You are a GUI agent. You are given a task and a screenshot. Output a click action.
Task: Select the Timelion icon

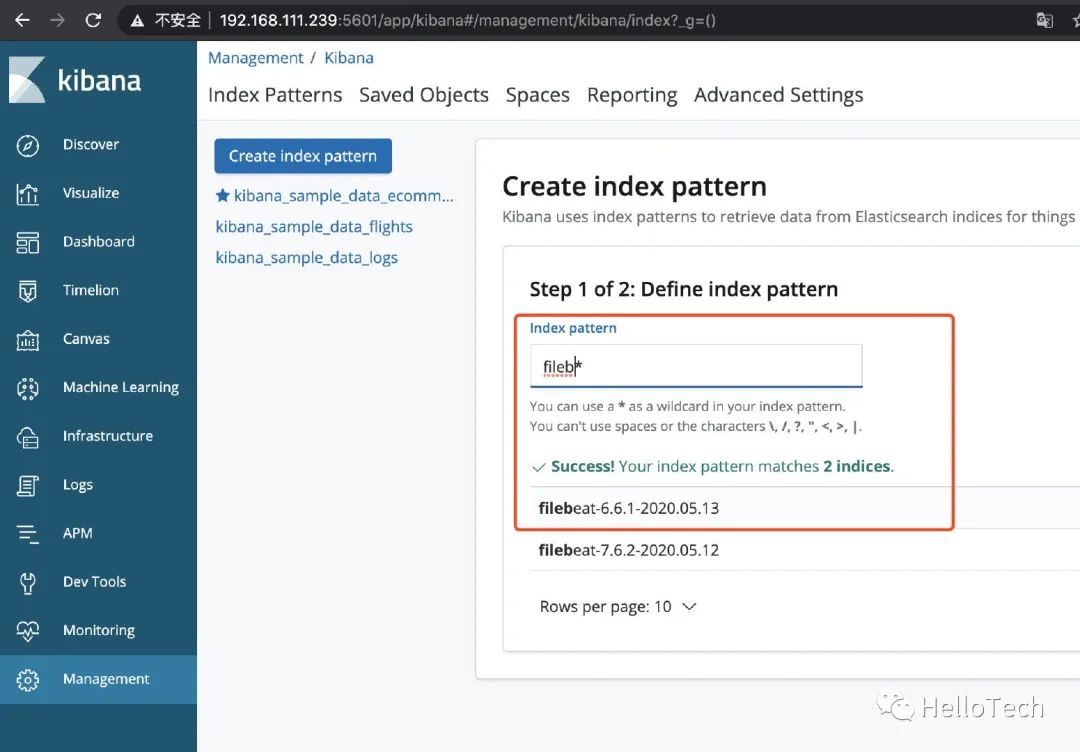click(x=28, y=291)
